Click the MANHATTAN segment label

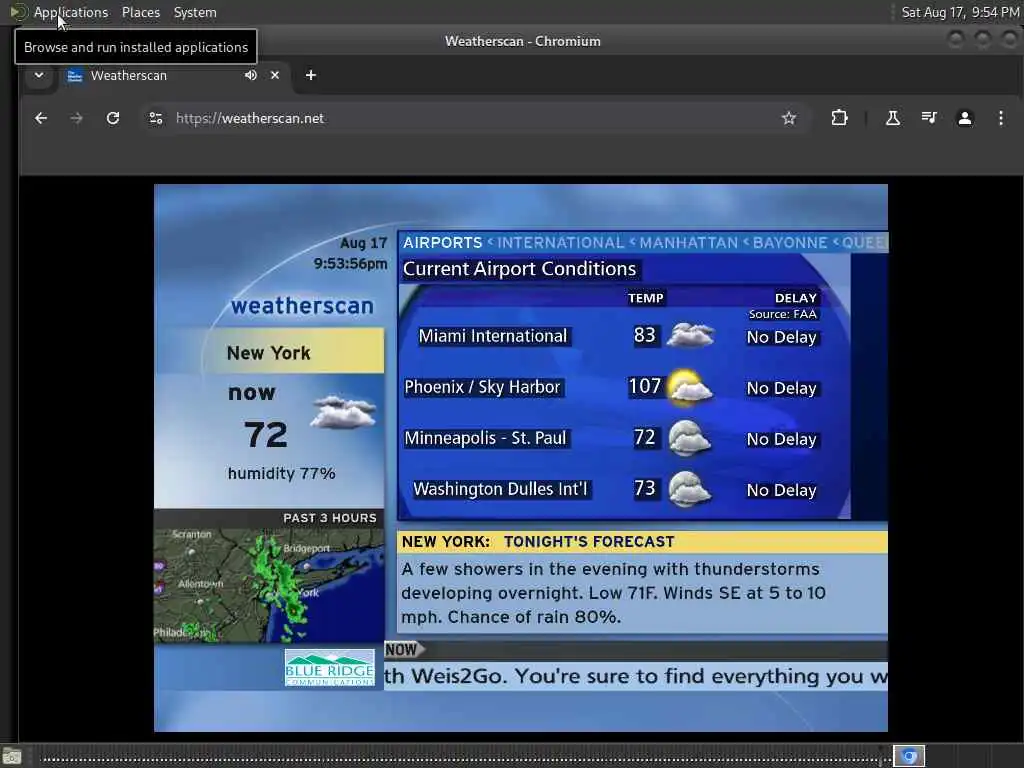(x=688, y=243)
